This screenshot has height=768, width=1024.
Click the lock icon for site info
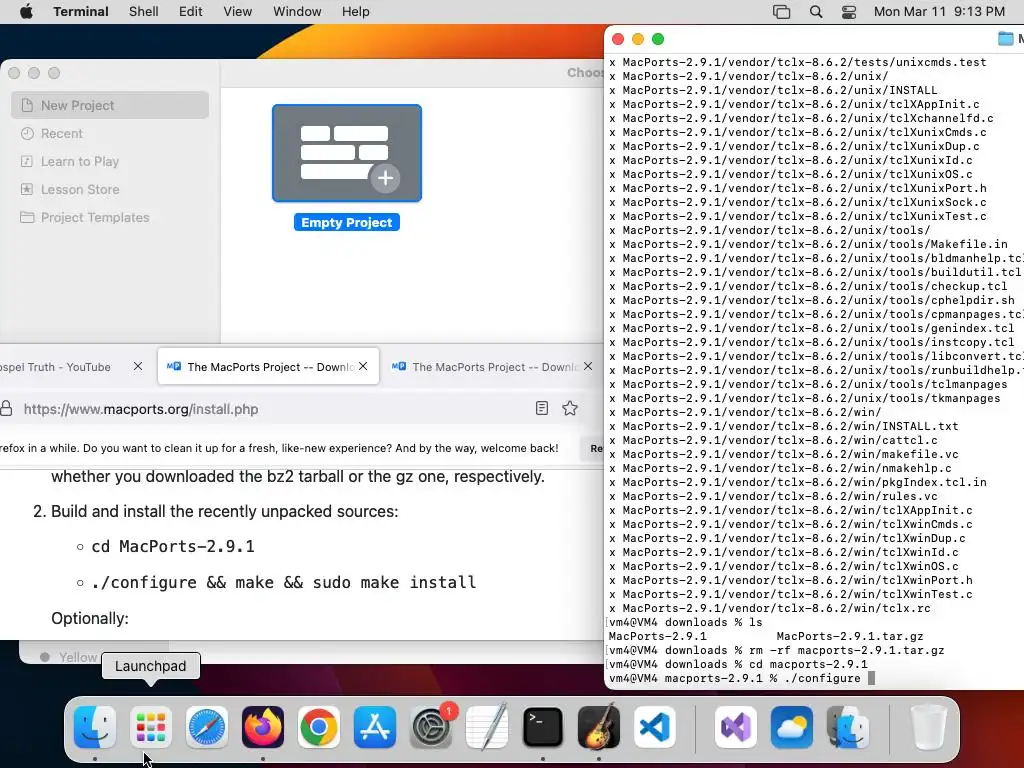click(7, 409)
